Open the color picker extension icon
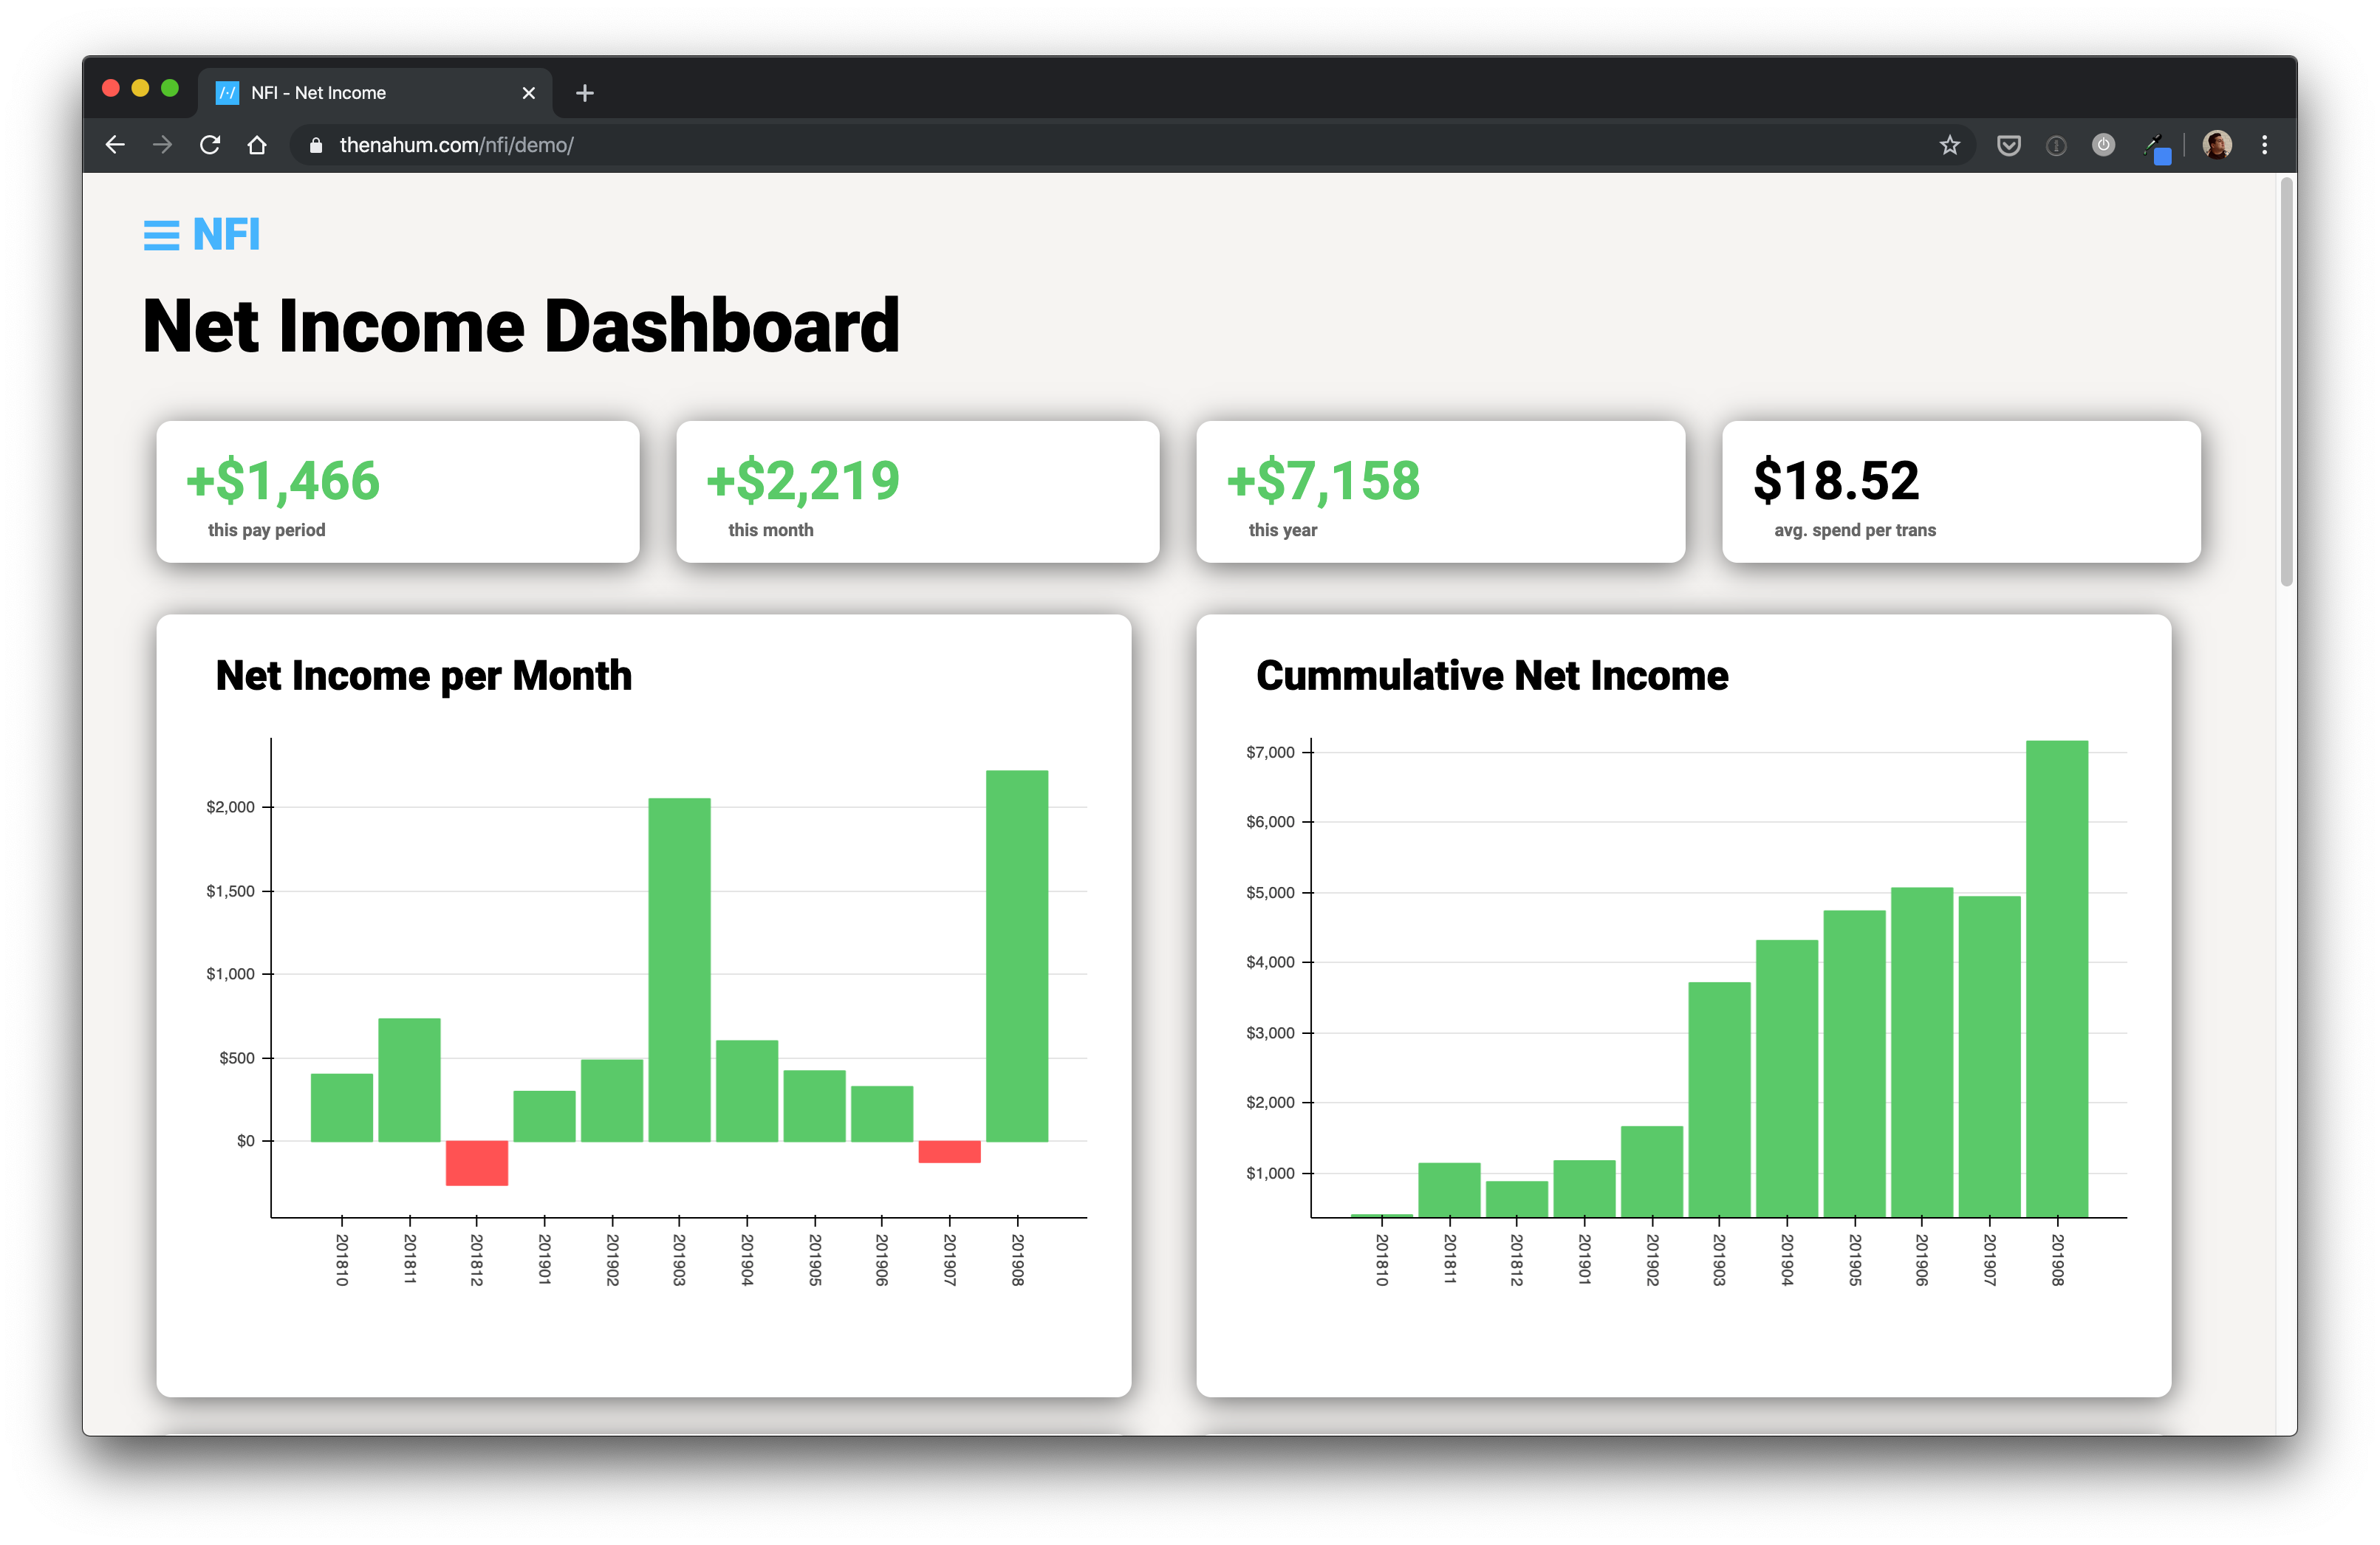This screenshot has width=2380, height=1545. (2156, 147)
